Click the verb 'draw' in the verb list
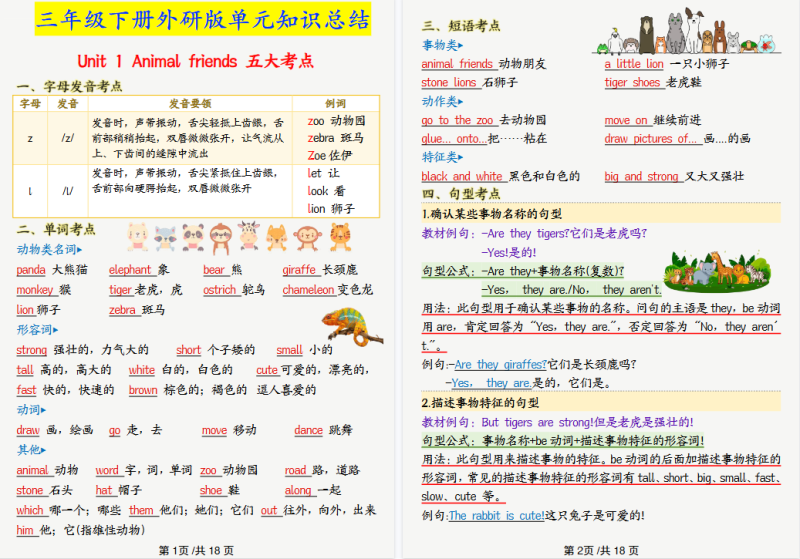Image resolution: width=800 pixels, height=559 pixels. tap(28, 430)
